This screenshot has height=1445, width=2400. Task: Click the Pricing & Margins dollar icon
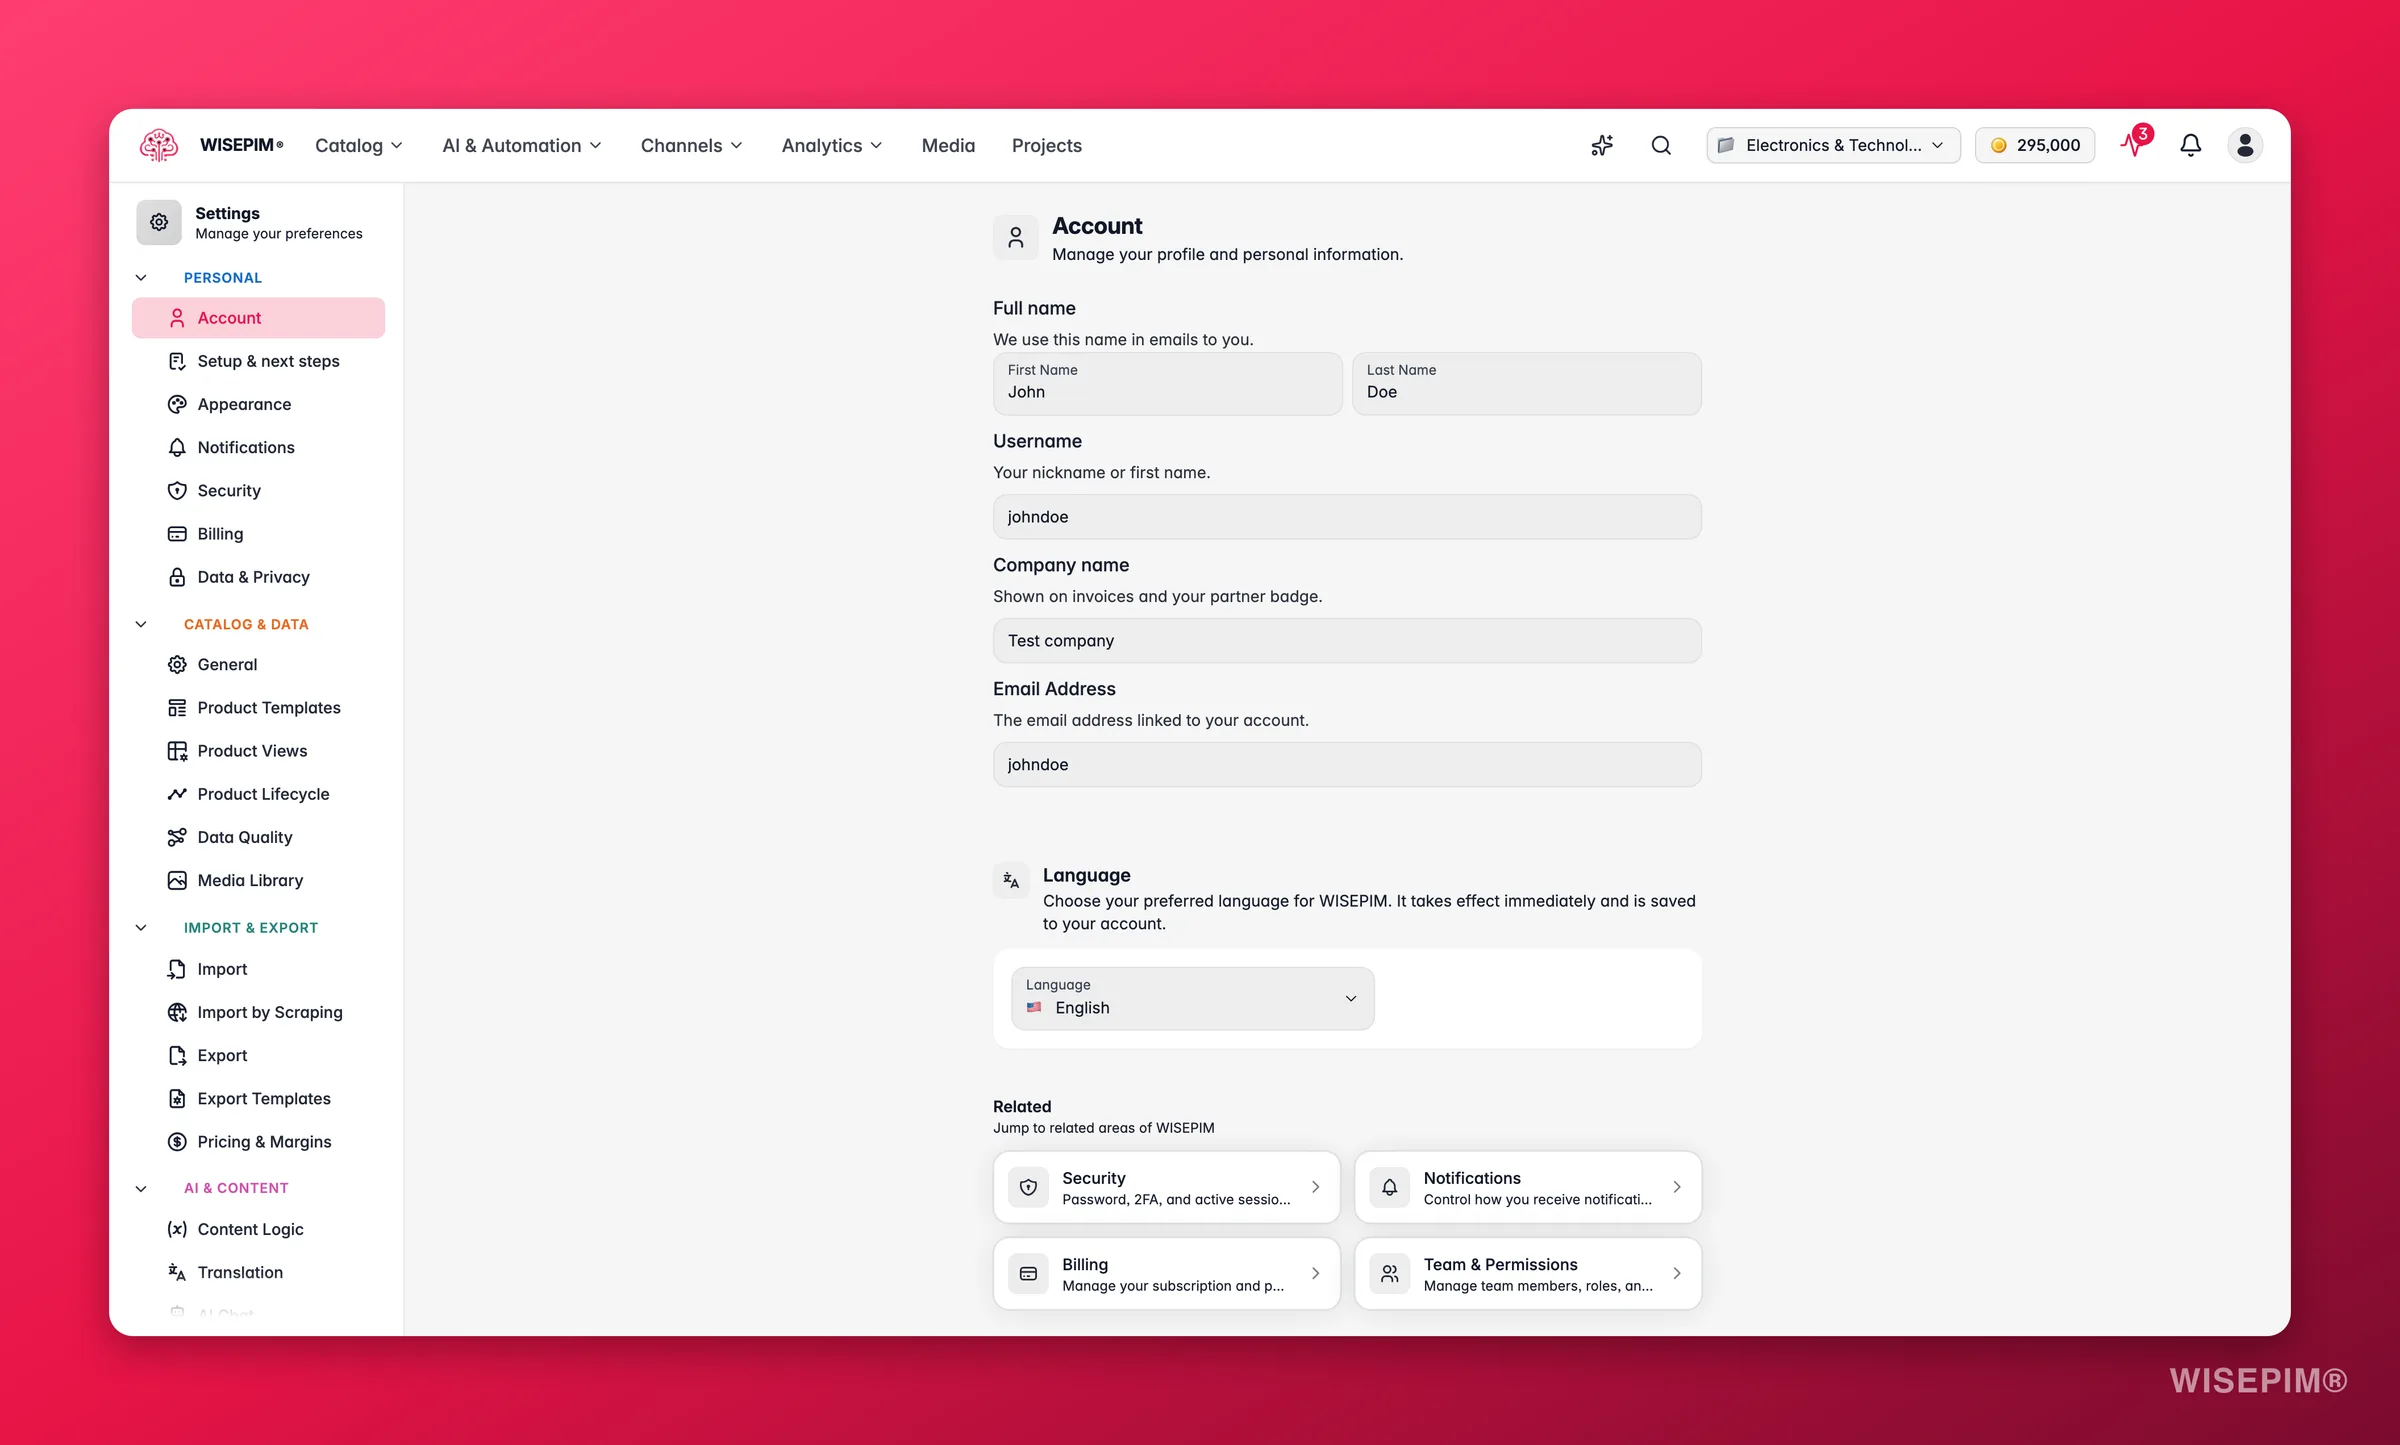(177, 1141)
